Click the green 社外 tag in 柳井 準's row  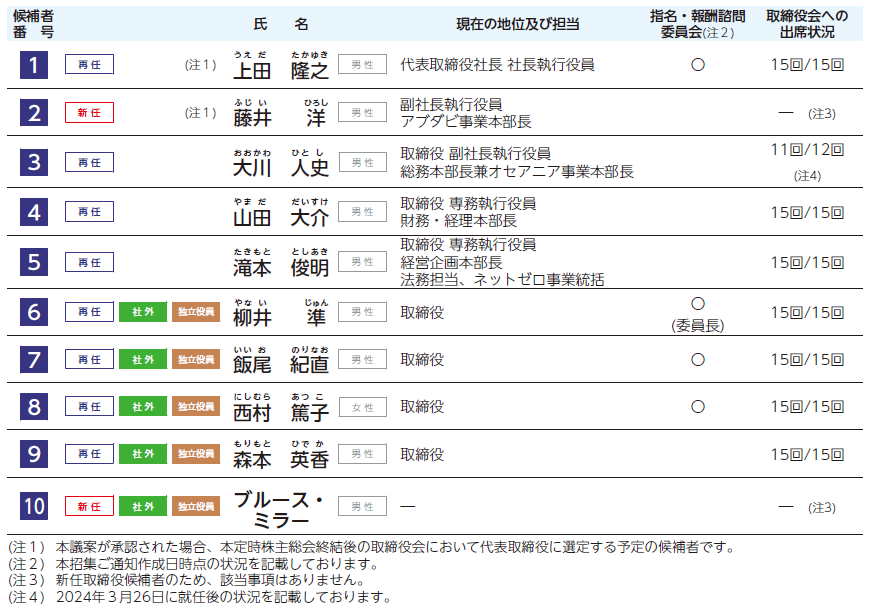[143, 312]
